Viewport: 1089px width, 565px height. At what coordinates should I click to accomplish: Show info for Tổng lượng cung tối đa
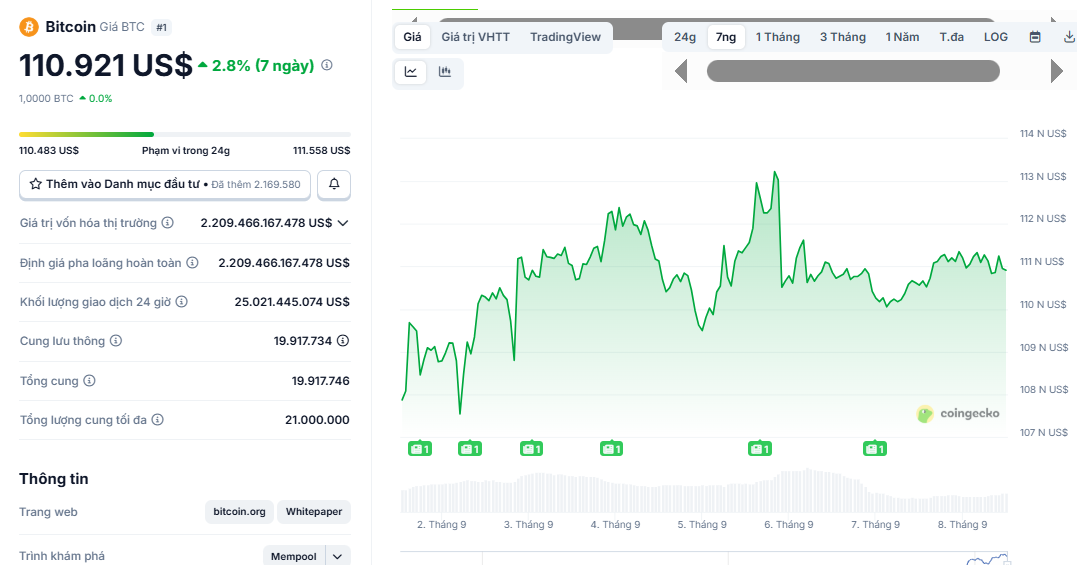[x=158, y=420]
